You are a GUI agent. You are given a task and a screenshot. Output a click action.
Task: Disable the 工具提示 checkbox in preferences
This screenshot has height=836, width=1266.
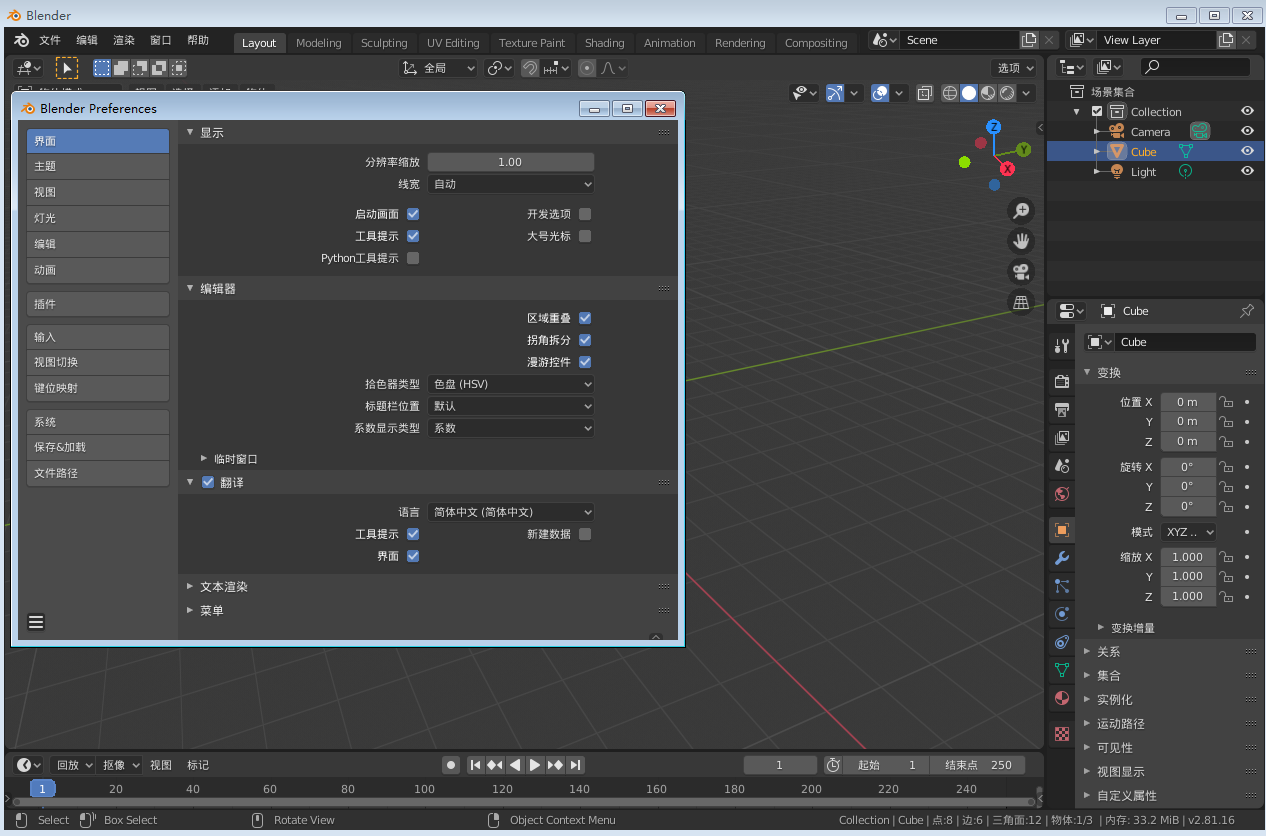click(x=413, y=235)
